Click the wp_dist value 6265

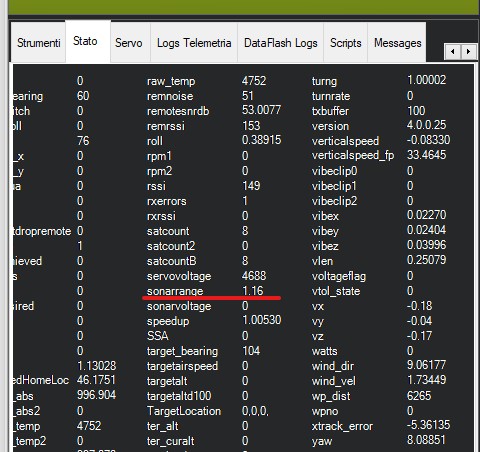point(419,396)
